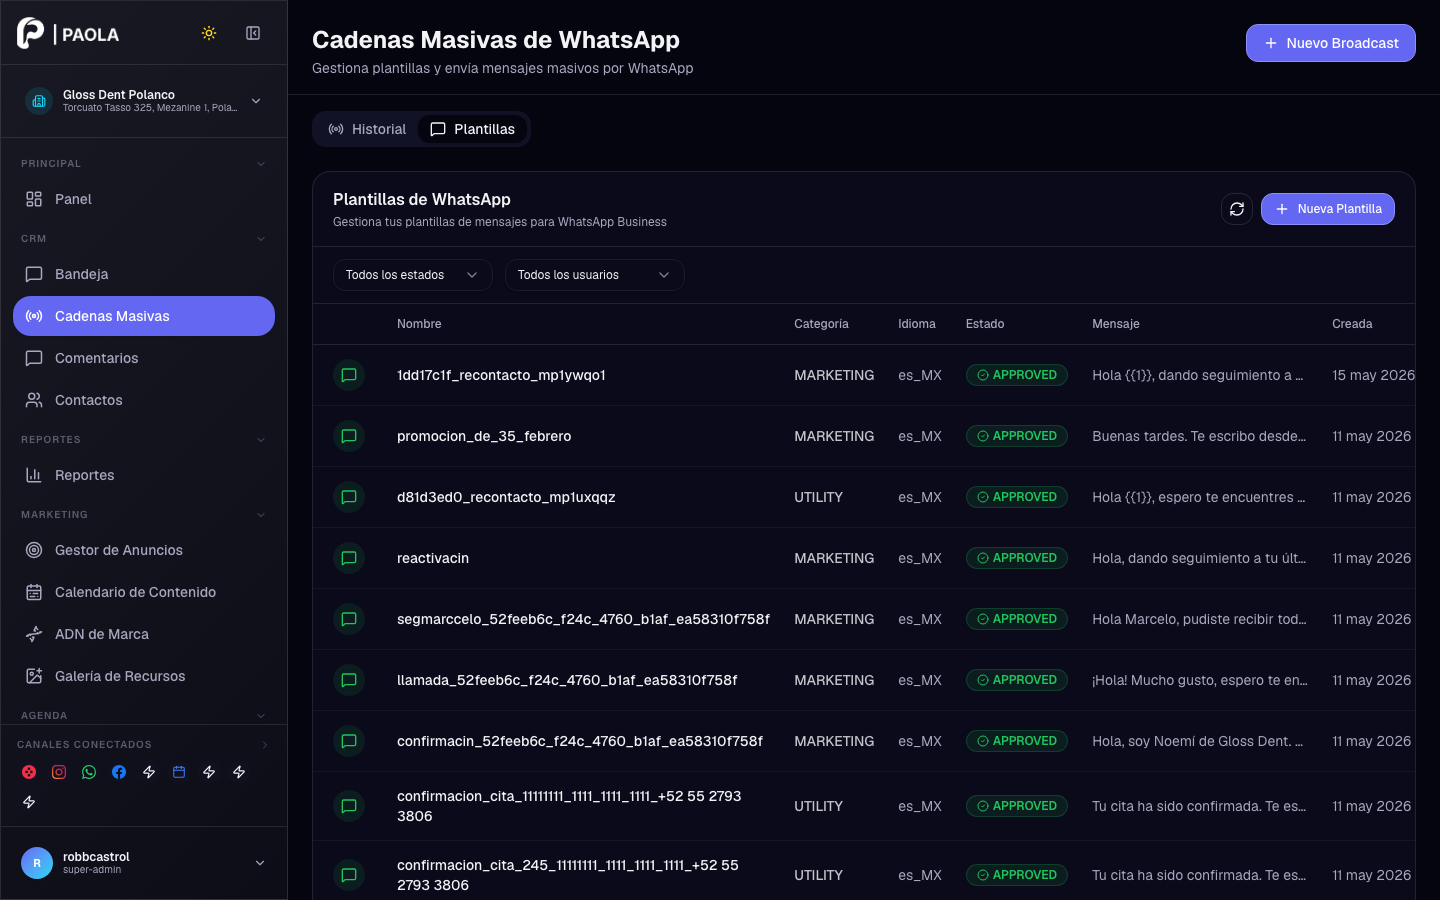1440x900 pixels.
Task: Open Bandeja in the sidebar
Action: (144, 274)
